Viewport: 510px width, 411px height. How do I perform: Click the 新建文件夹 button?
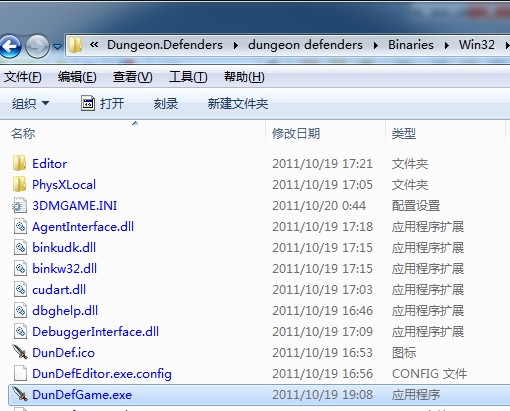[x=238, y=104]
